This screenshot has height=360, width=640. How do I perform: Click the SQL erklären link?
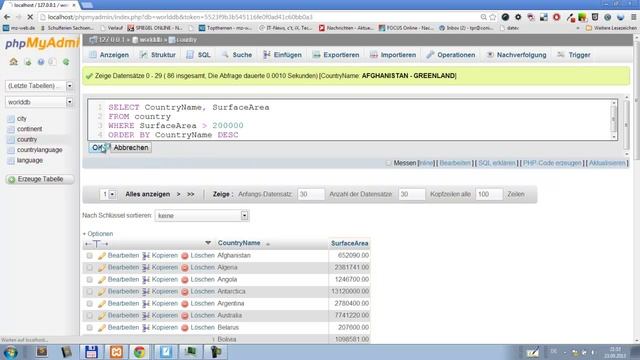coord(497,163)
